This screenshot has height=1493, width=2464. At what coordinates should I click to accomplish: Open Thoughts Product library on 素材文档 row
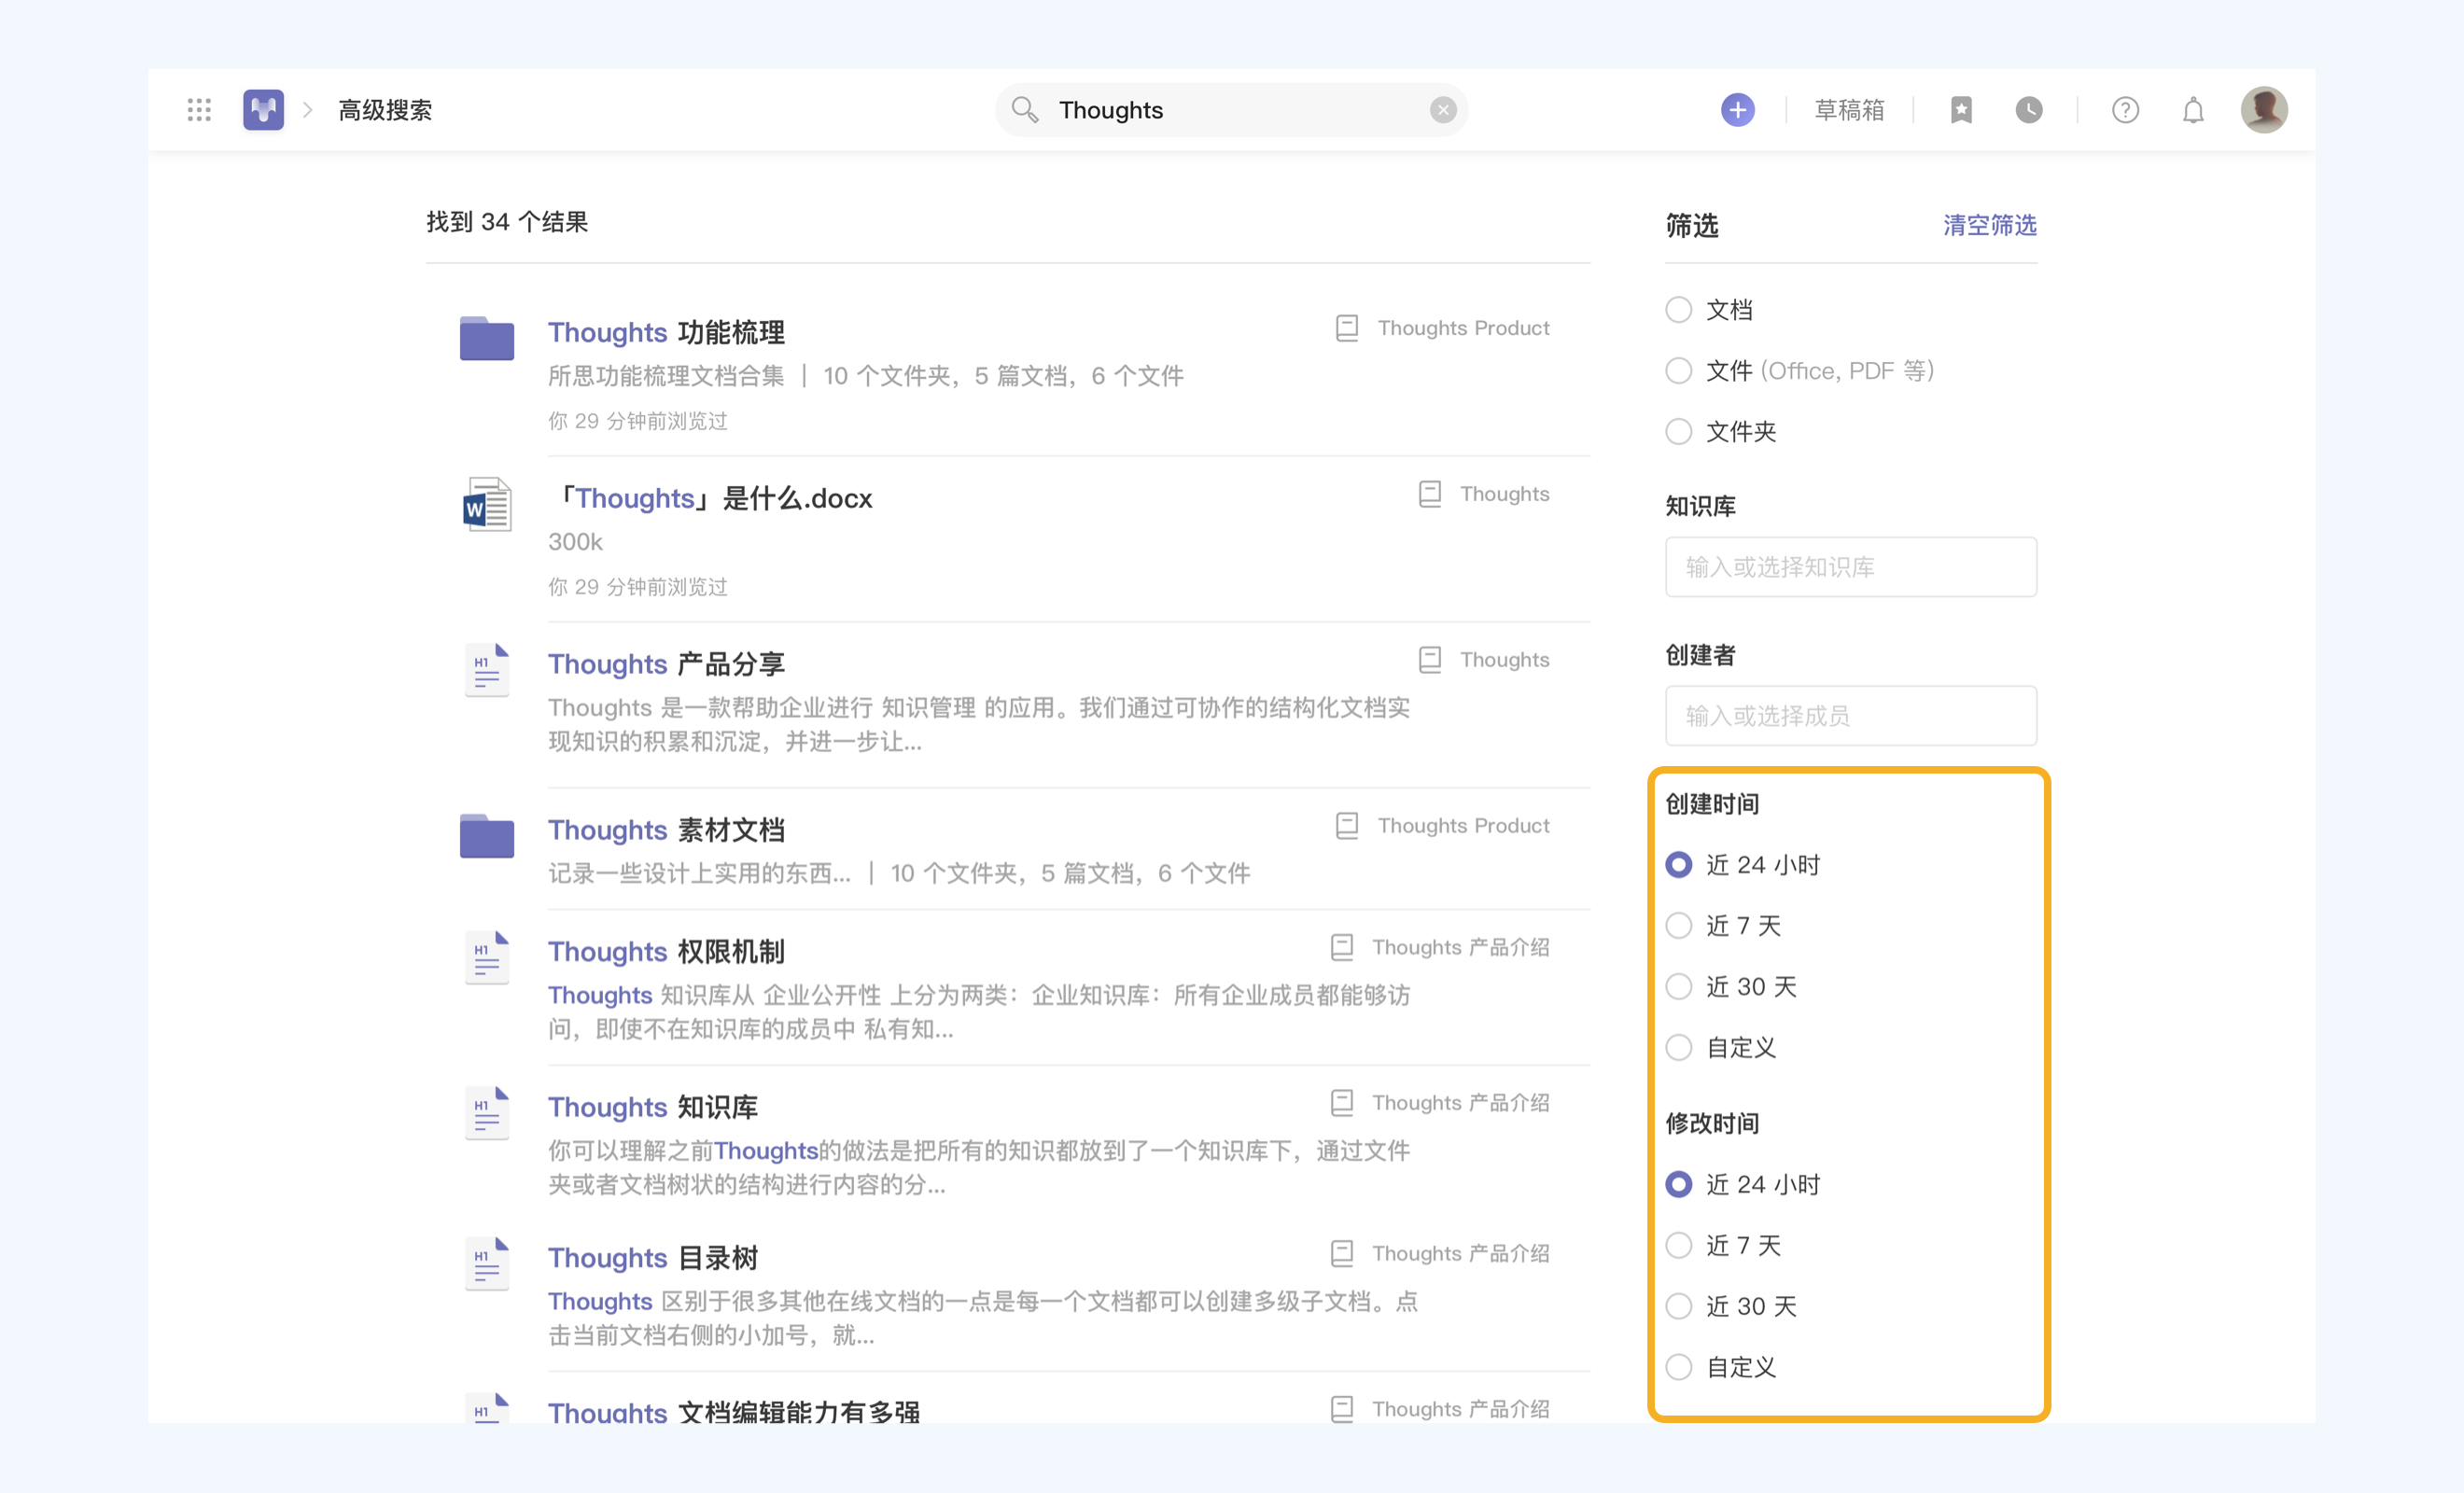[1443, 826]
